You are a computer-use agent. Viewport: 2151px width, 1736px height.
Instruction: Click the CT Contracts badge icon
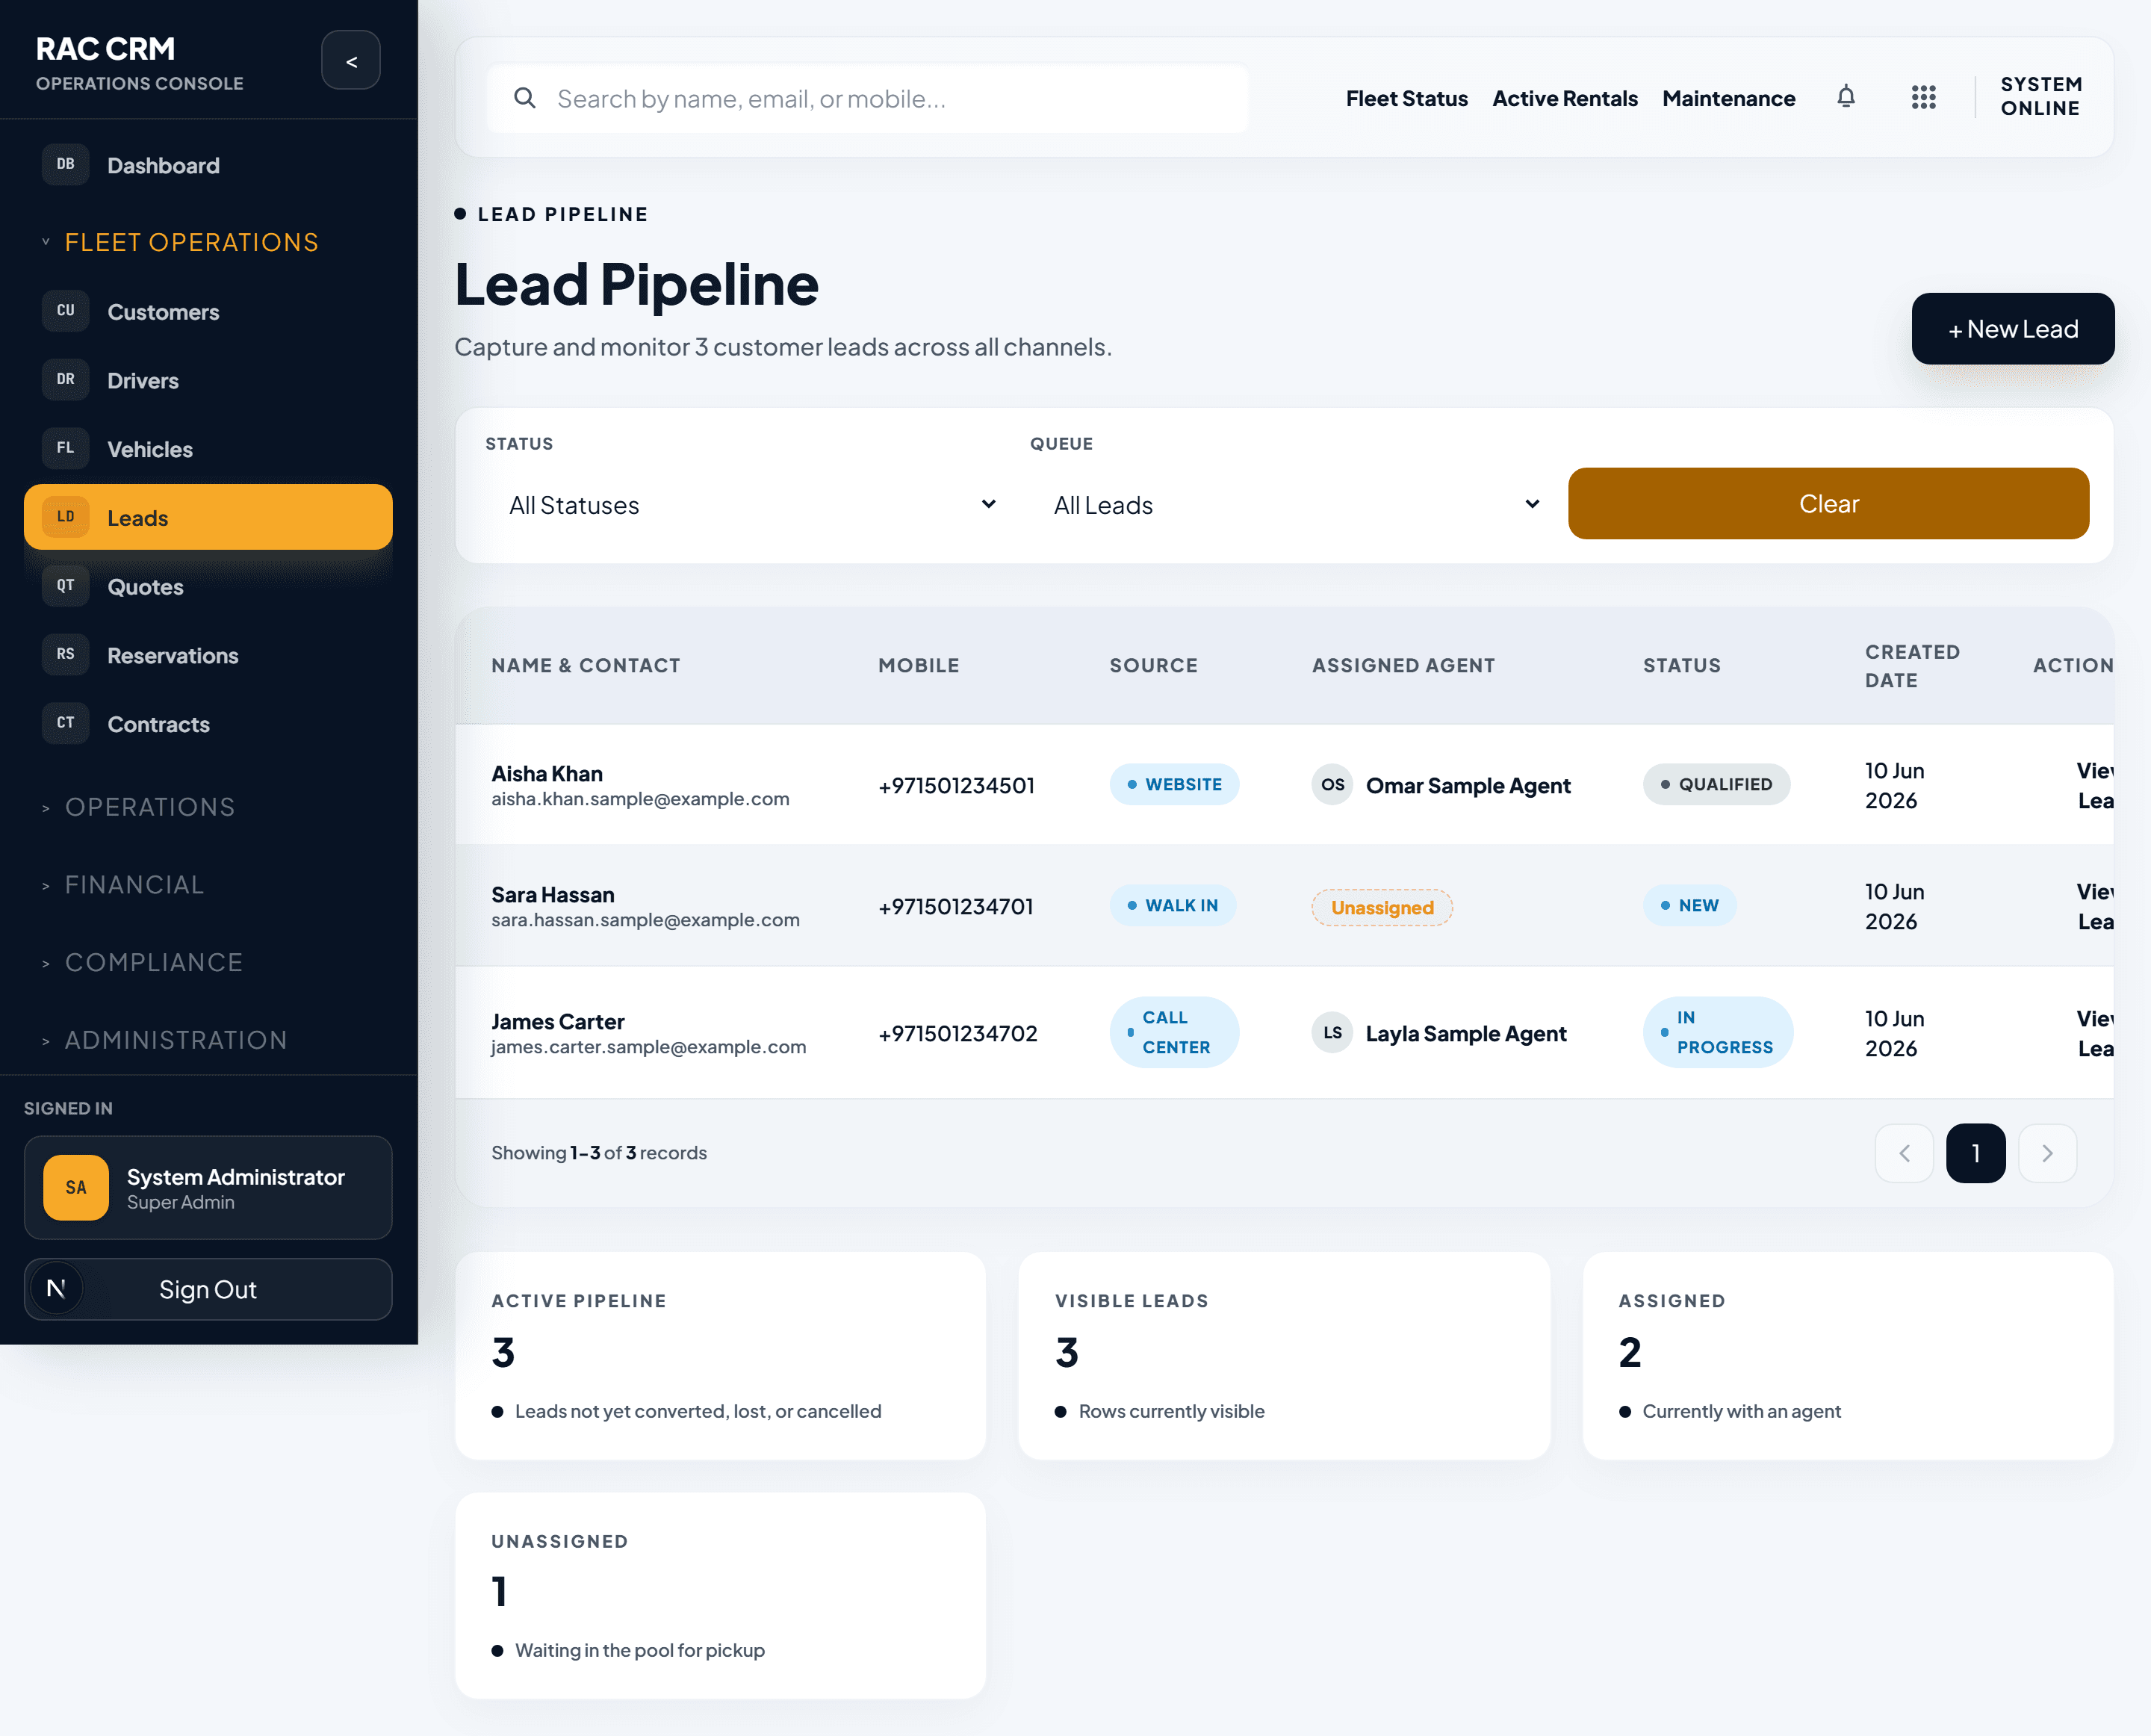pyautogui.click(x=66, y=724)
